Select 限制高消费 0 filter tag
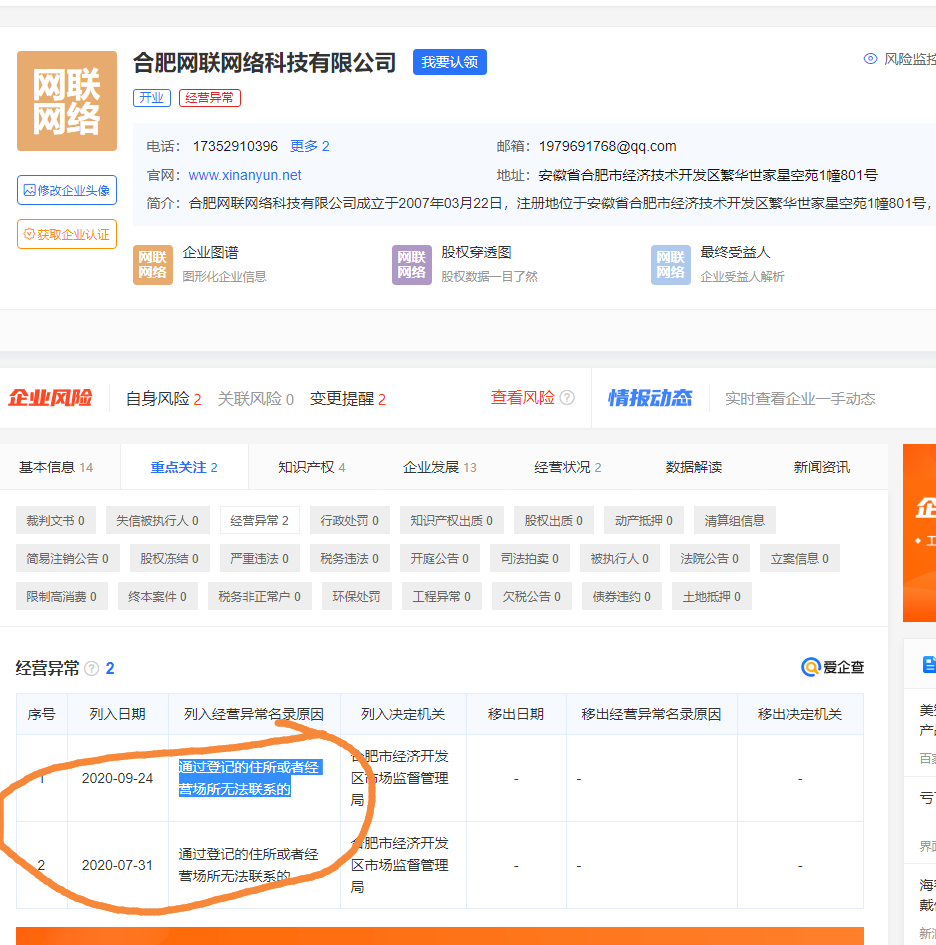Image resolution: width=936 pixels, height=945 pixels. 61,597
